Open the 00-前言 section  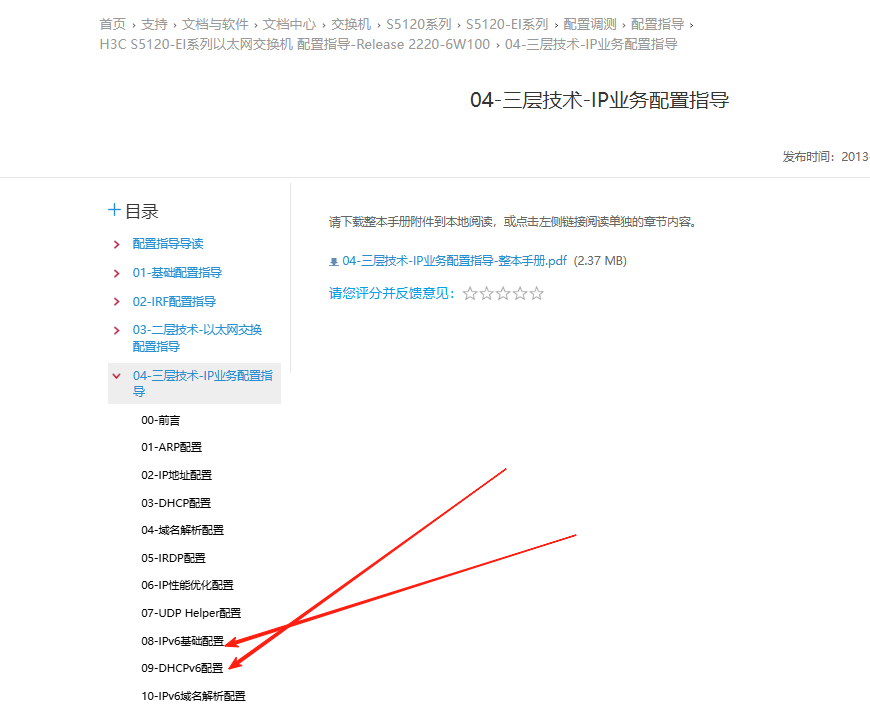click(160, 420)
